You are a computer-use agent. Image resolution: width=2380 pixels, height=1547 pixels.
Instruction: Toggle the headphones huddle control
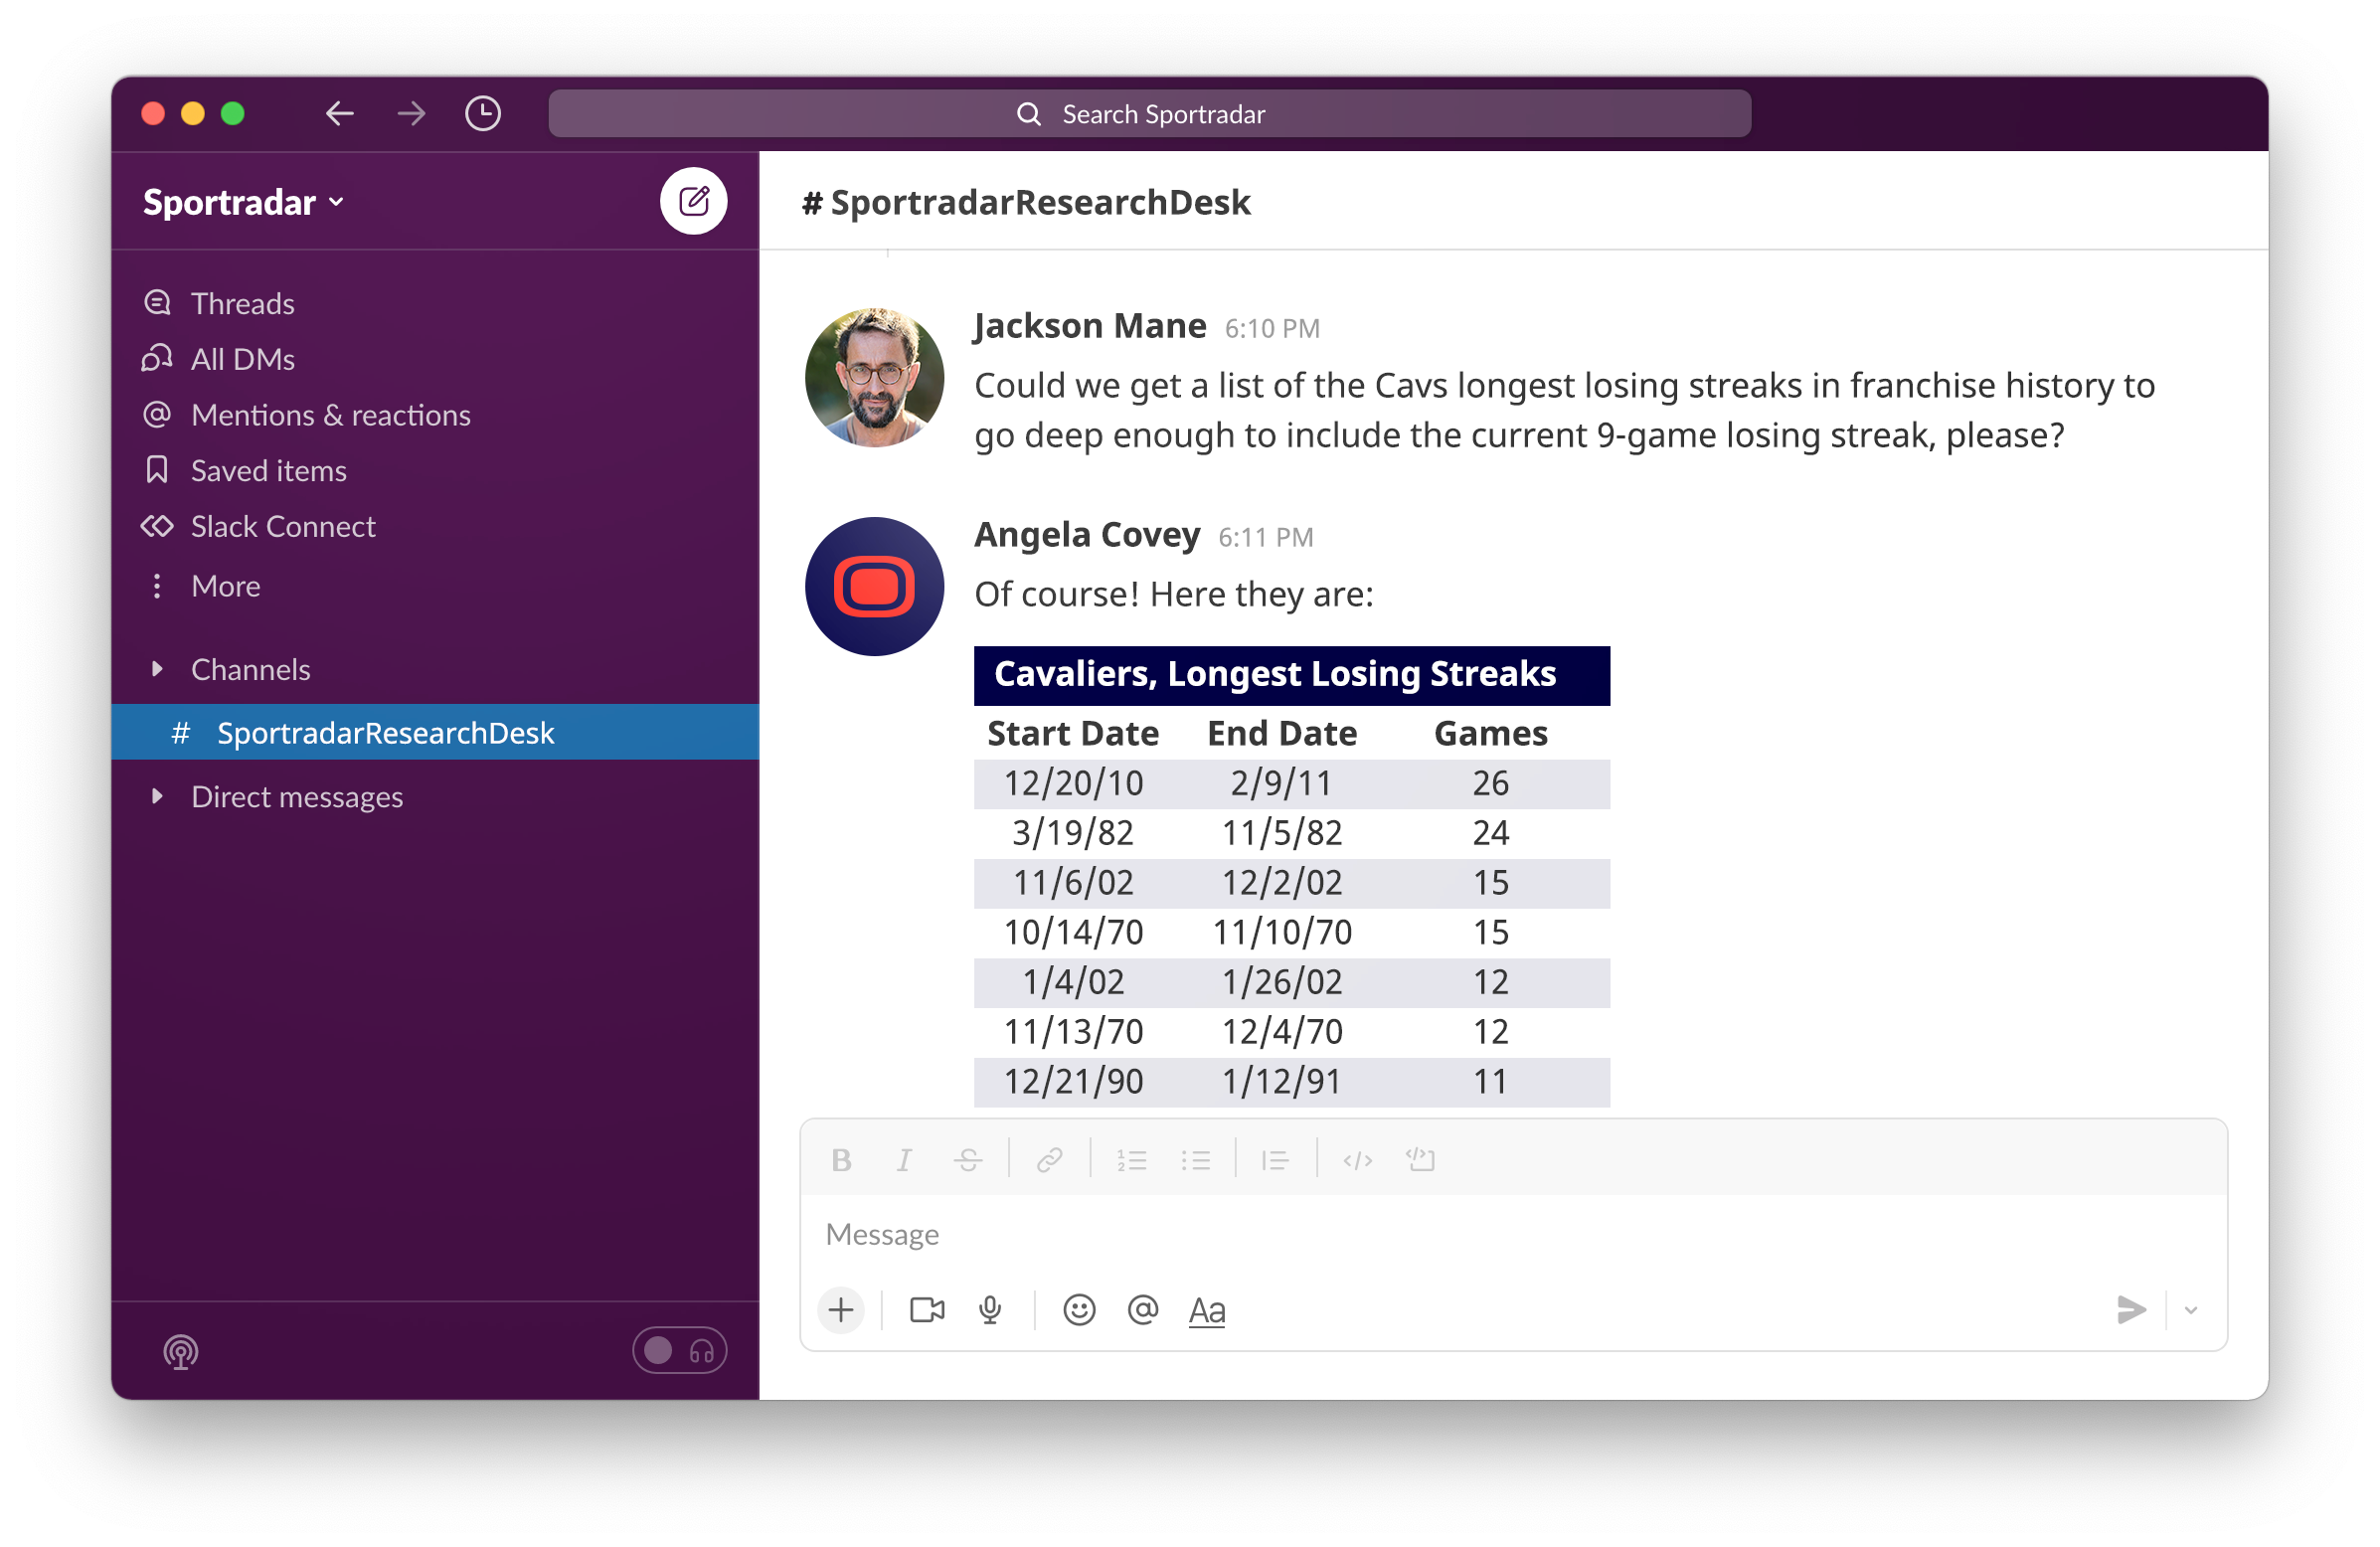[679, 1350]
